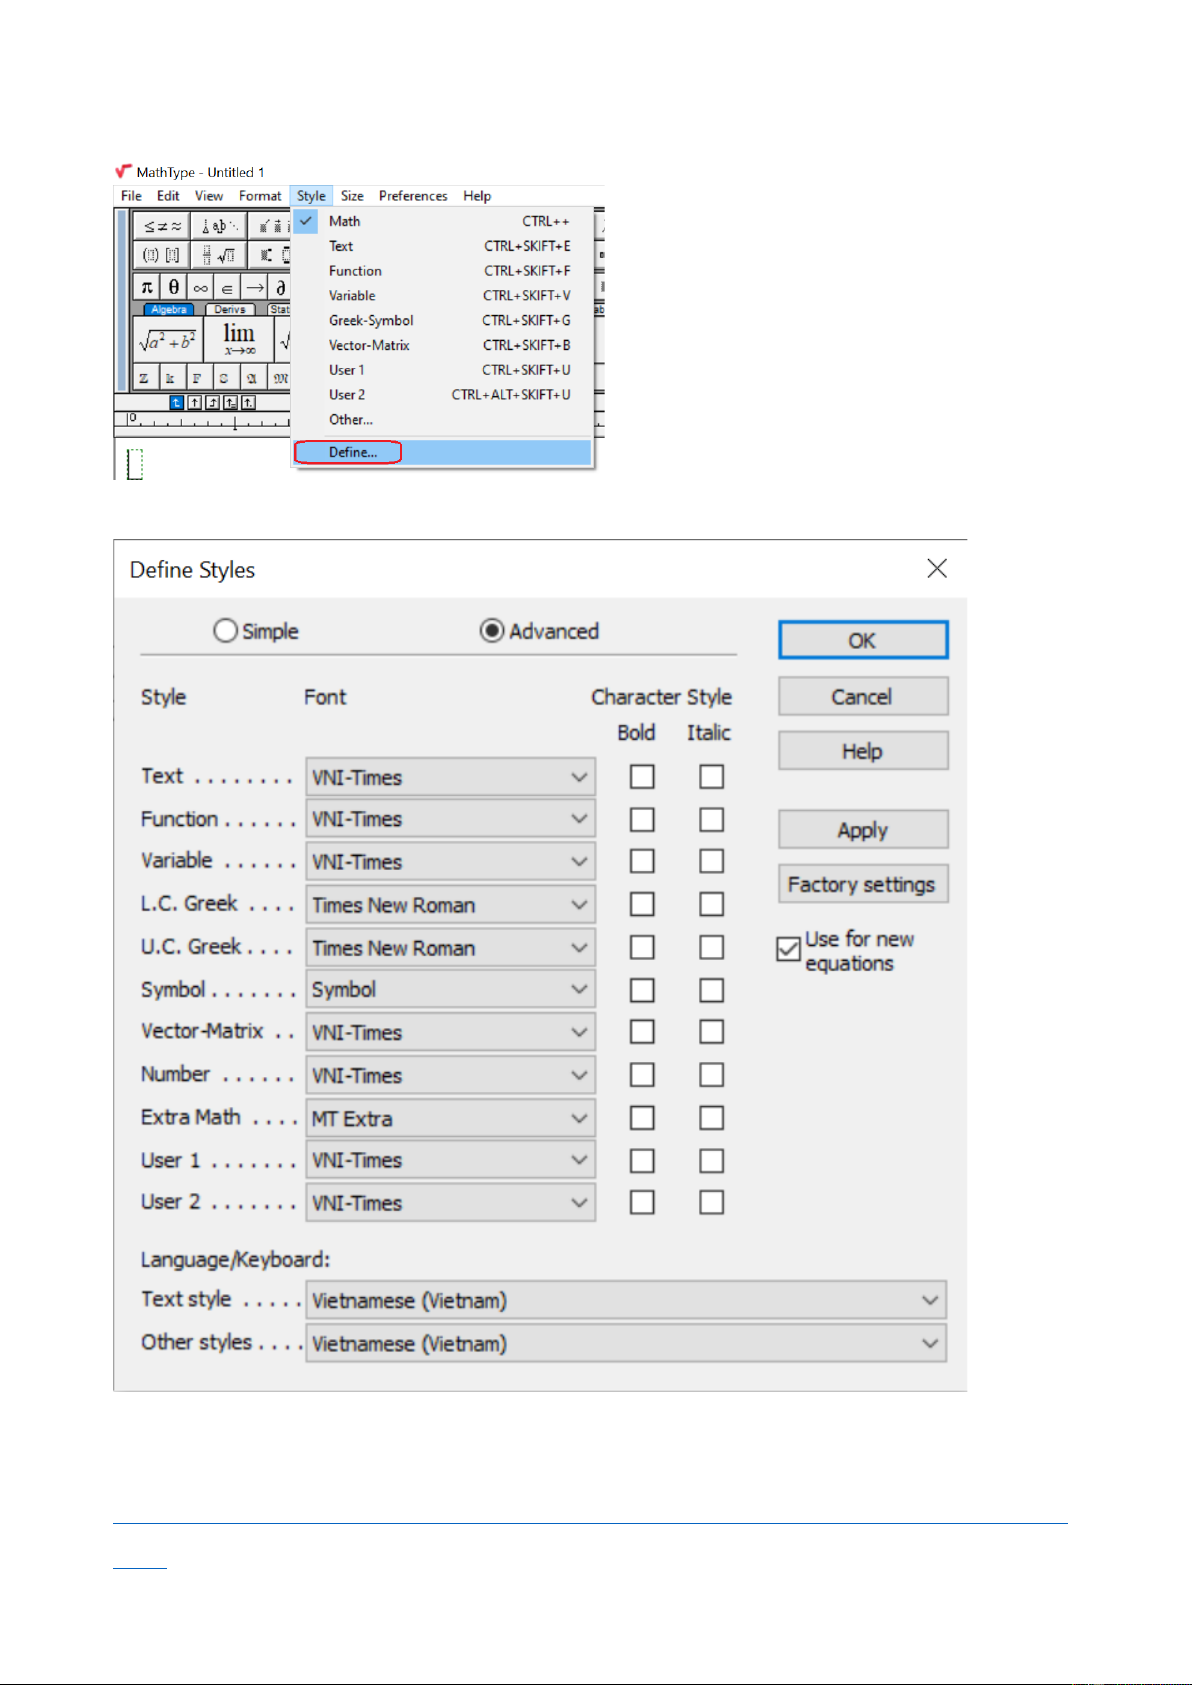This screenshot has height=1685, width=1192.
Task: Insert the limit x→∞ expression
Action: [238, 339]
